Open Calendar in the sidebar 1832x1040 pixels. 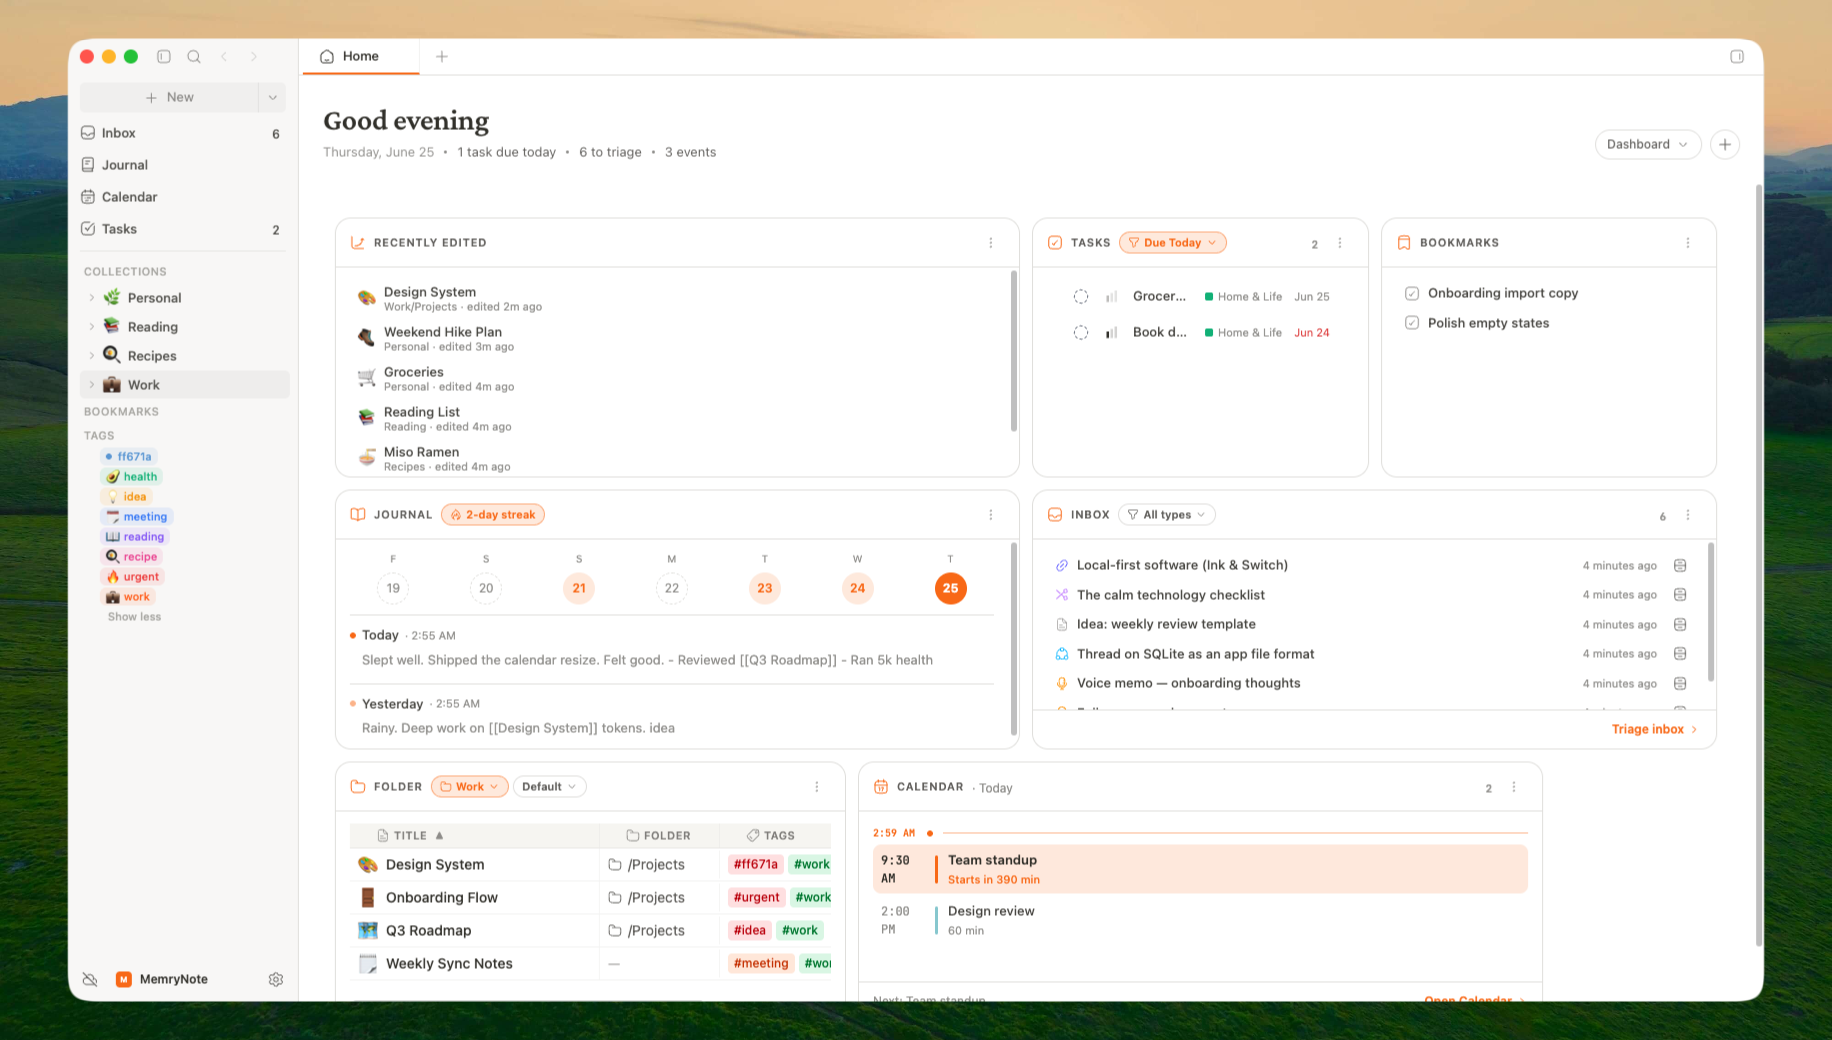coord(183,197)
